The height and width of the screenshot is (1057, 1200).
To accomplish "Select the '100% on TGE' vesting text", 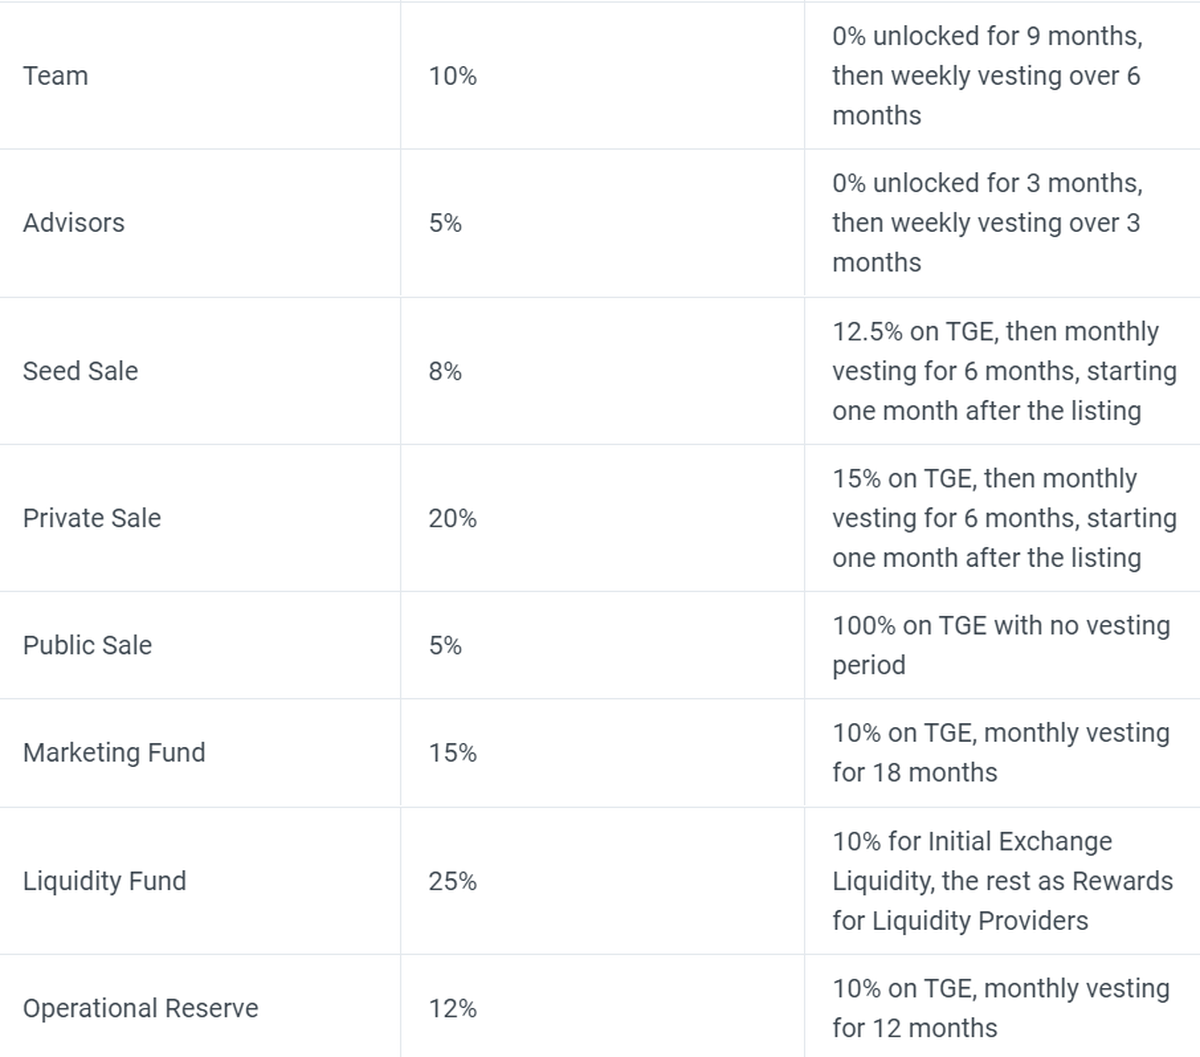I will point(1000,645).
